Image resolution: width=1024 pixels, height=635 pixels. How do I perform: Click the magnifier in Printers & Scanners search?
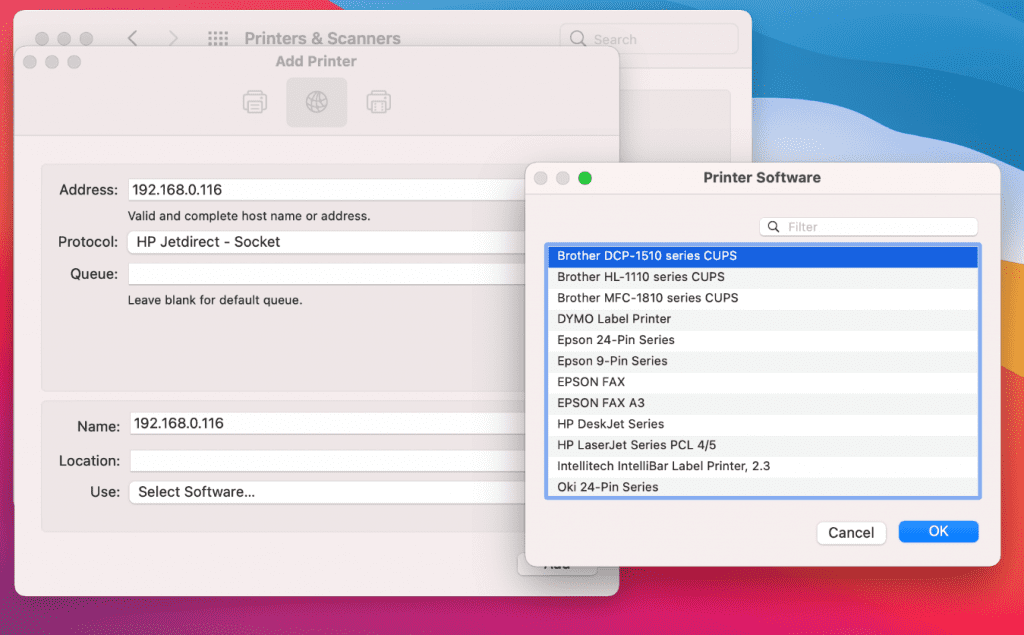point(577,39)
